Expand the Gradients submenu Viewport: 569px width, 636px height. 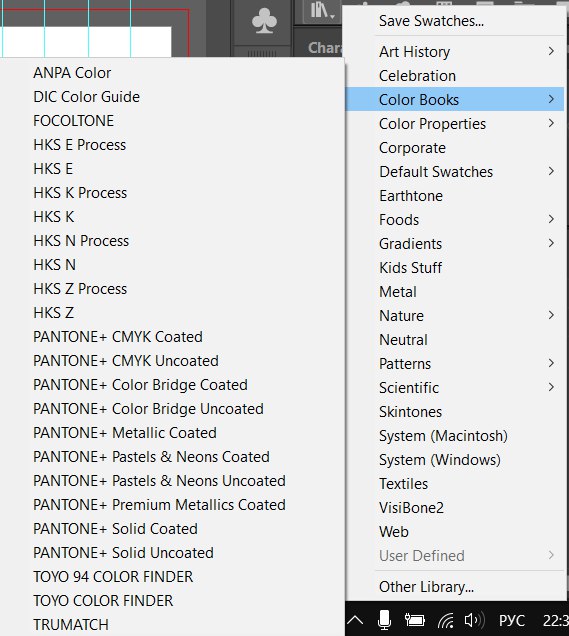point(455,243)
